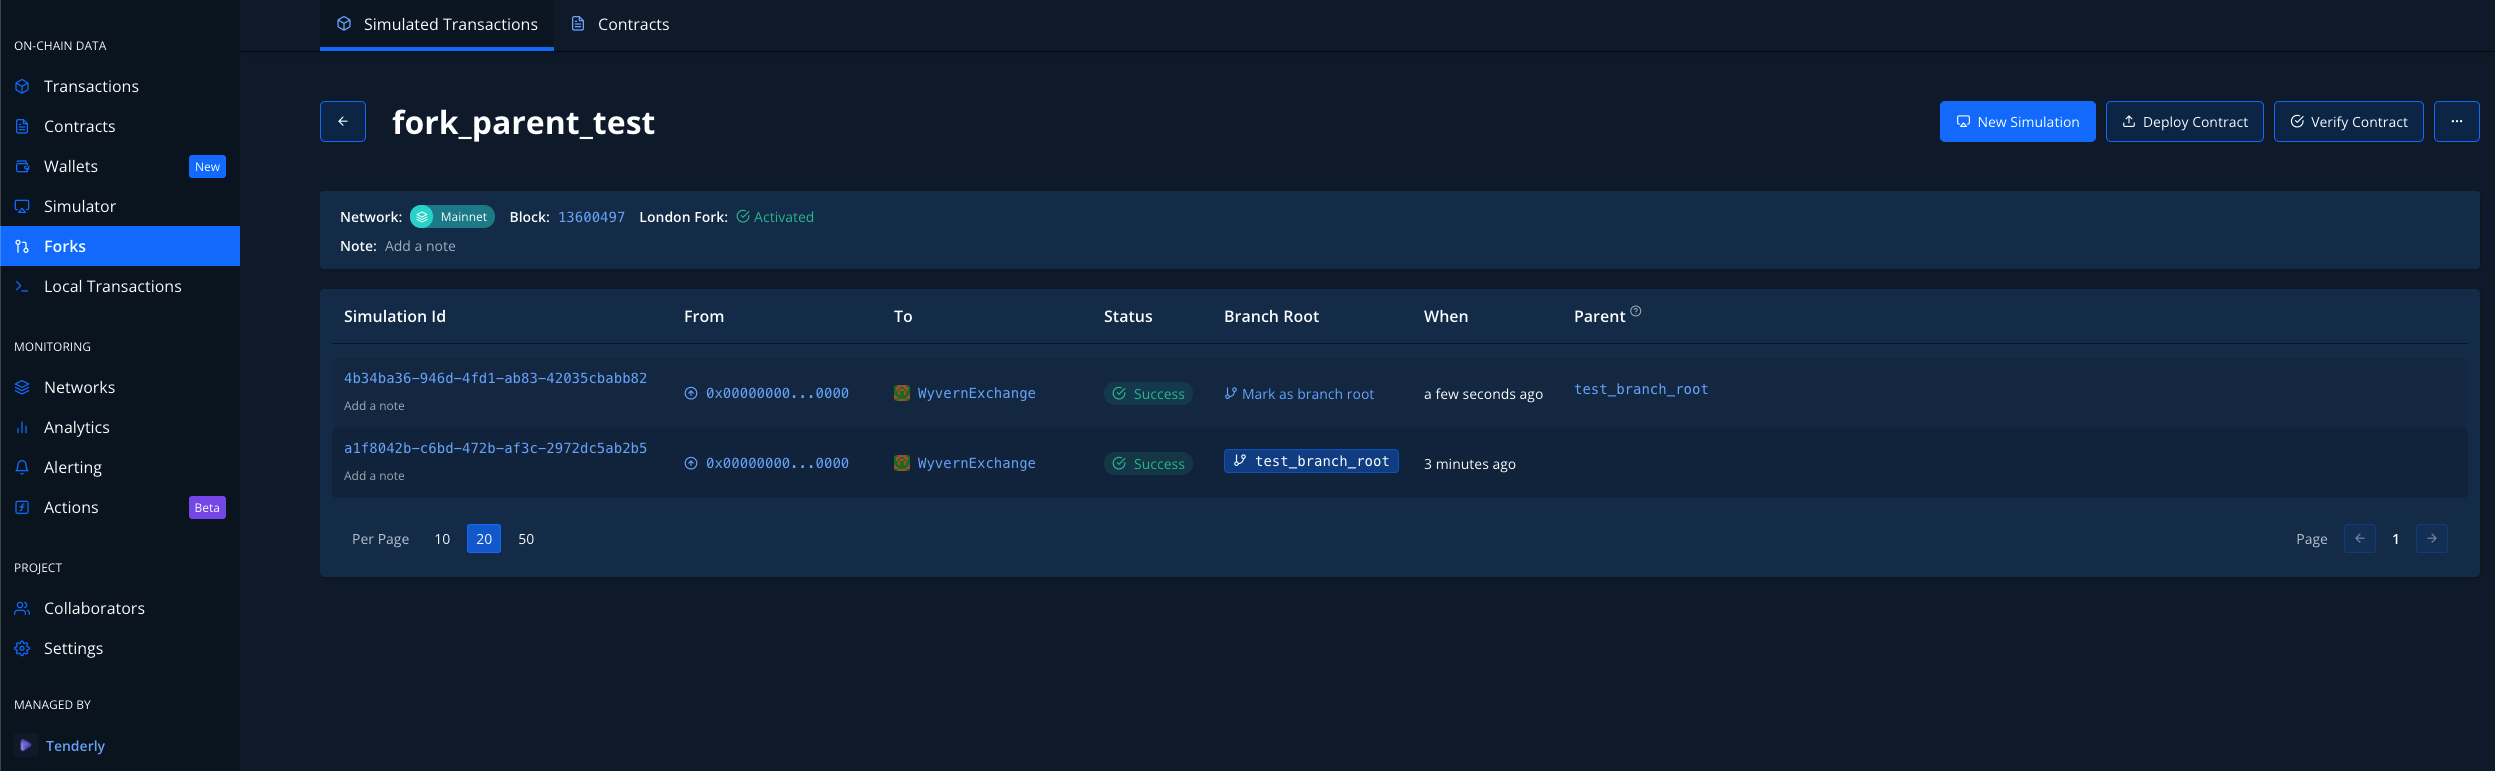The image size is (2495, 771).
Task: Click the Activated checkmark icon
Action: click(x=743, y=216)
